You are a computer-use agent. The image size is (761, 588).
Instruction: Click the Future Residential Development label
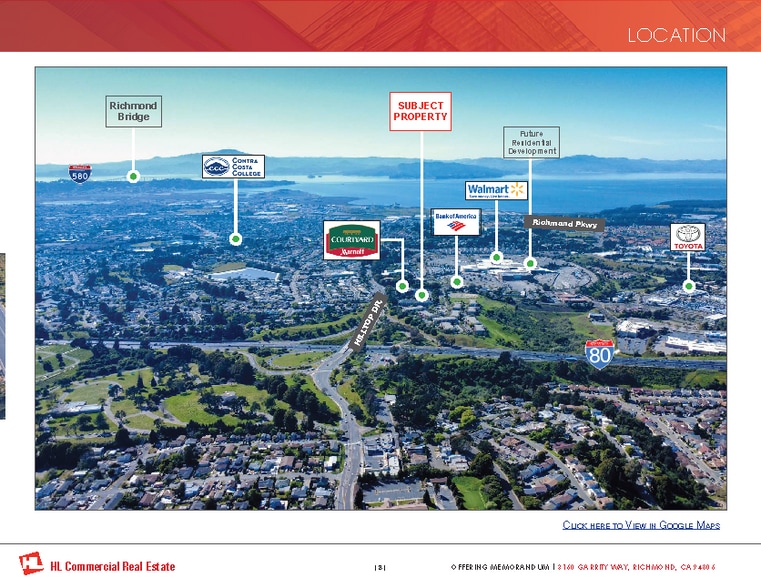click(x=531, y=142)
